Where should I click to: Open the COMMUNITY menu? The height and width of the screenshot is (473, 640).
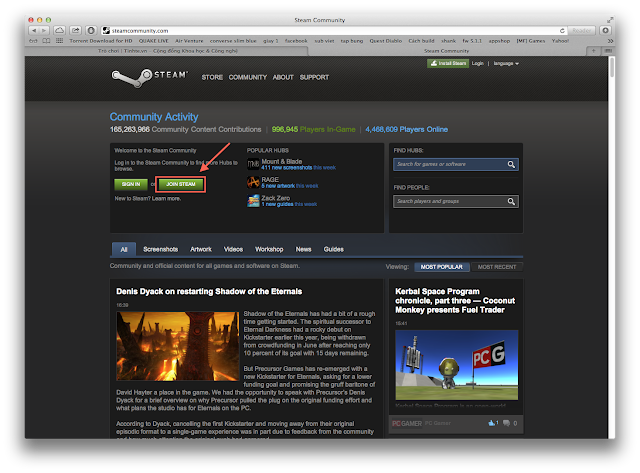247,77
